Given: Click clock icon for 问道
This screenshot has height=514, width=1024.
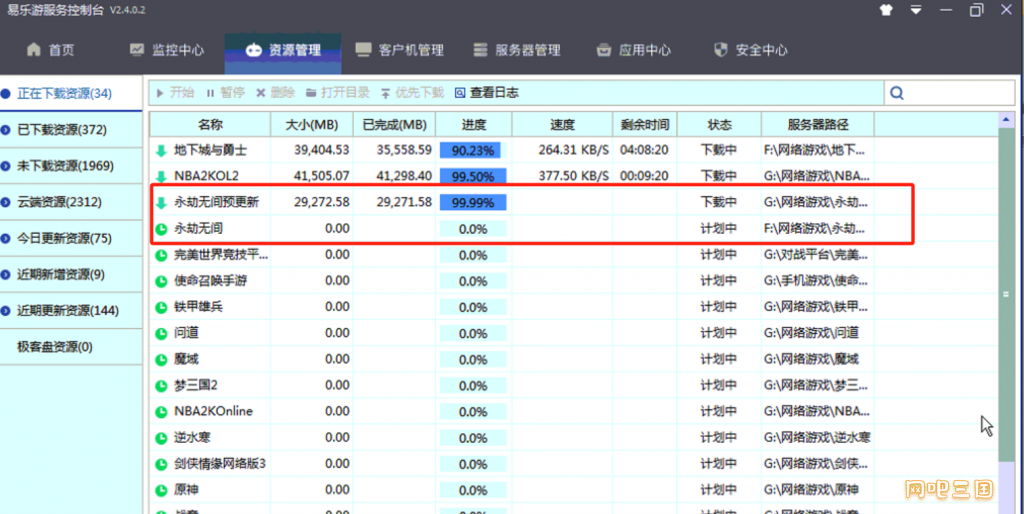Looking at the screenshot, I should click(x=161, y=334).
